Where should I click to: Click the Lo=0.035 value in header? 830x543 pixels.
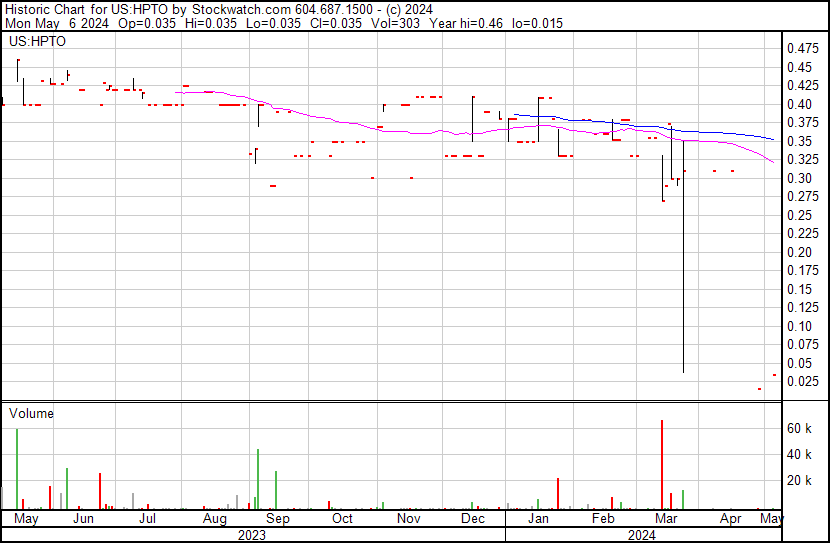tap(274, 23)
